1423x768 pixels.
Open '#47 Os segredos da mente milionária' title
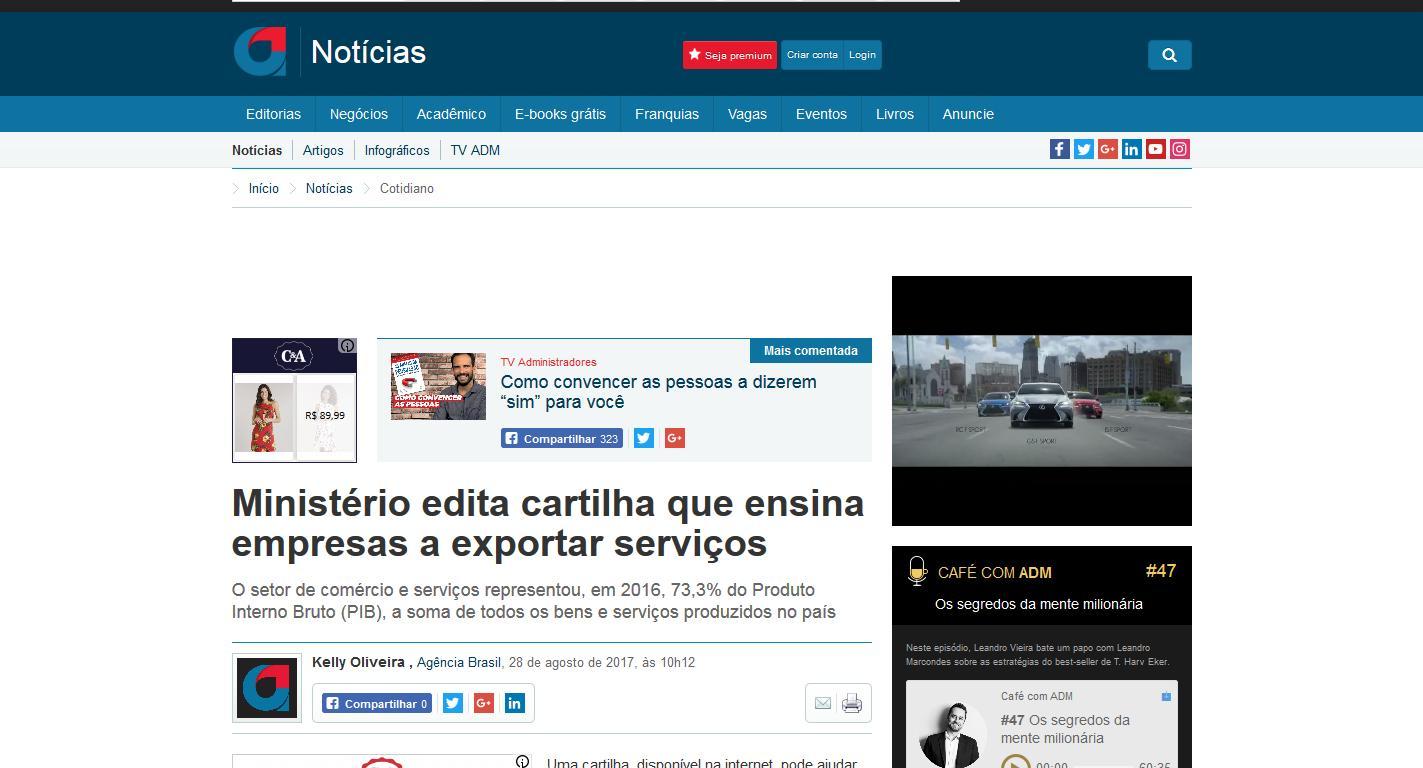click(1066, 729)
